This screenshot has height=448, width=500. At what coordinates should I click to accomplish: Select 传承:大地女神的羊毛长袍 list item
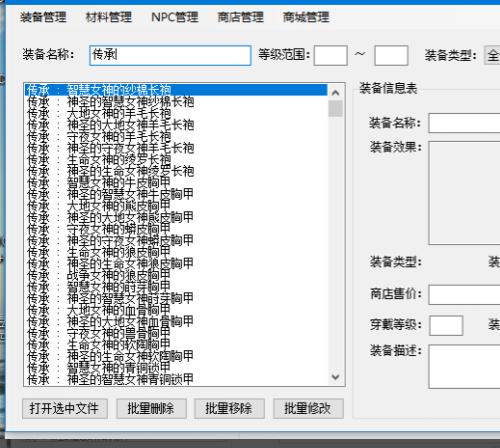pyautogui.click(x=176, y=113)
